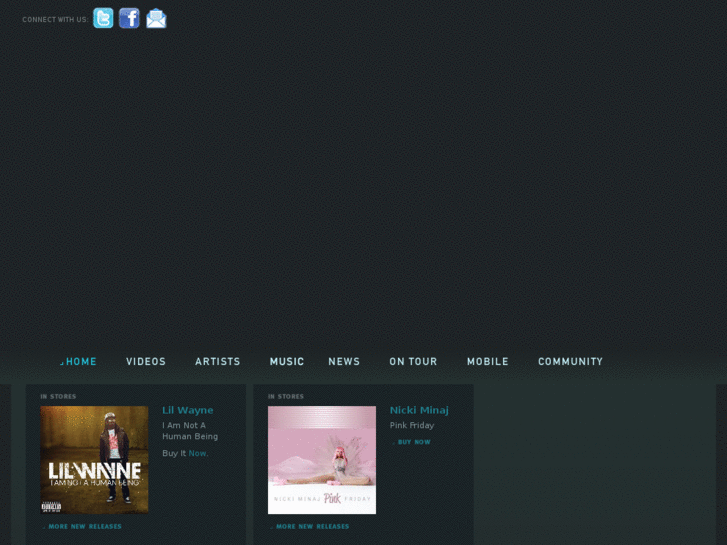Open the Lil Wayne album cover thumbnail
Image resolution: width=727 pixels, height=545 pixels.
coord(94,460)
